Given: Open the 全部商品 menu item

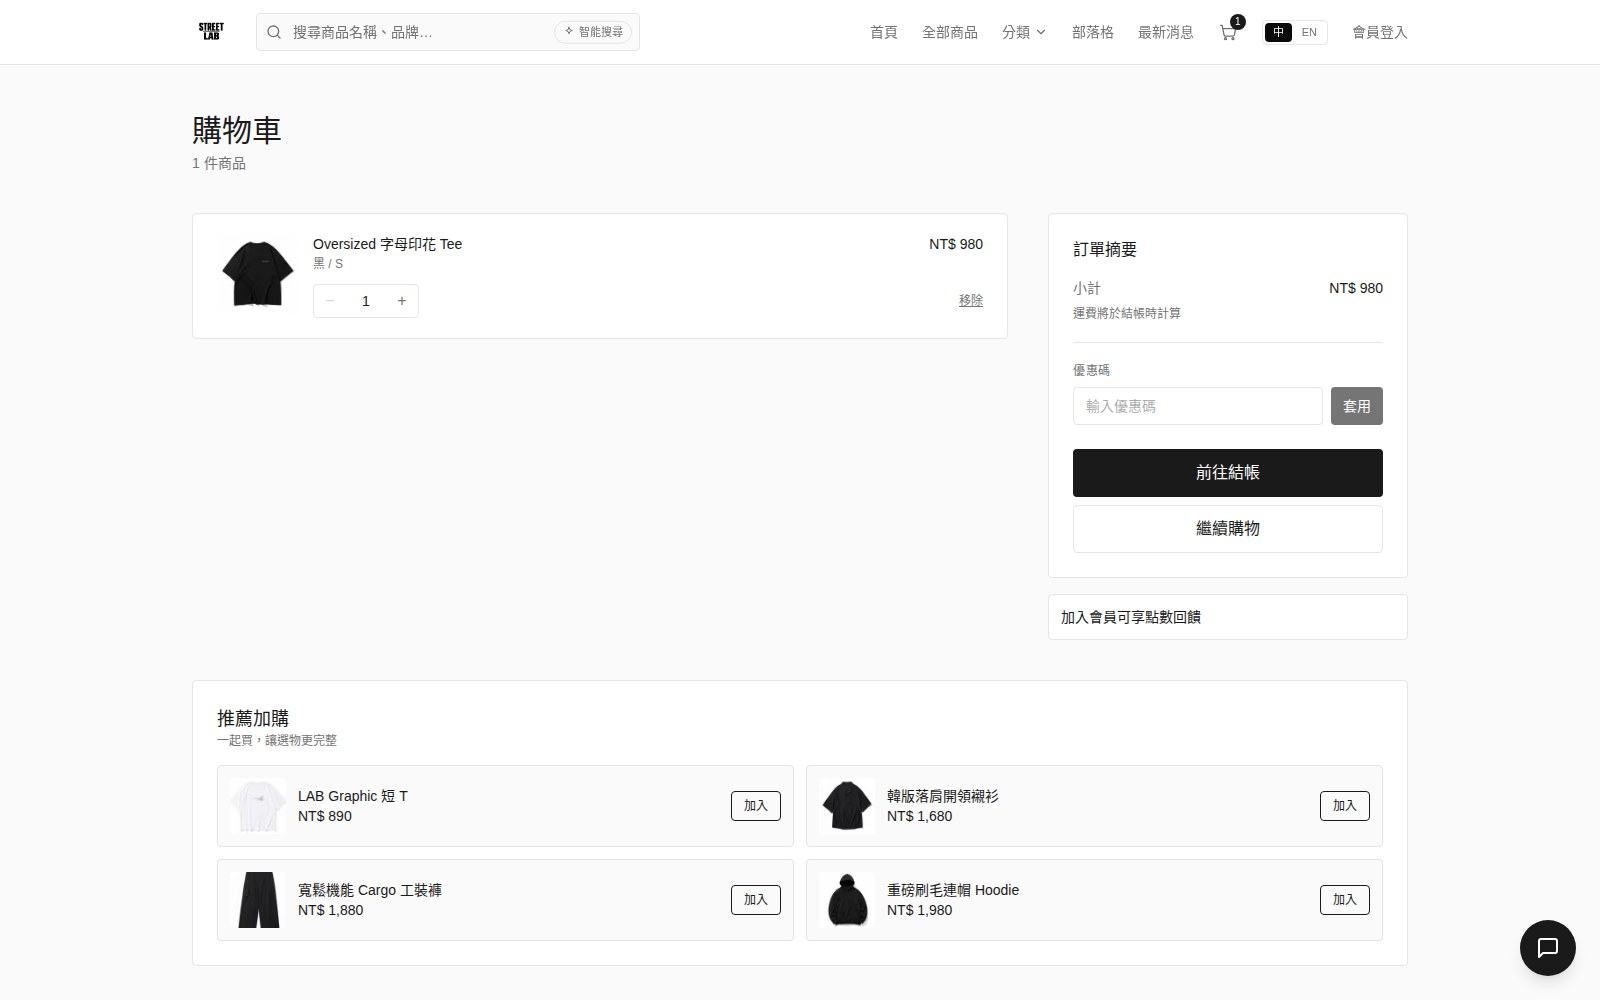Looking at the screenshot, I should [x=950, y=32].
